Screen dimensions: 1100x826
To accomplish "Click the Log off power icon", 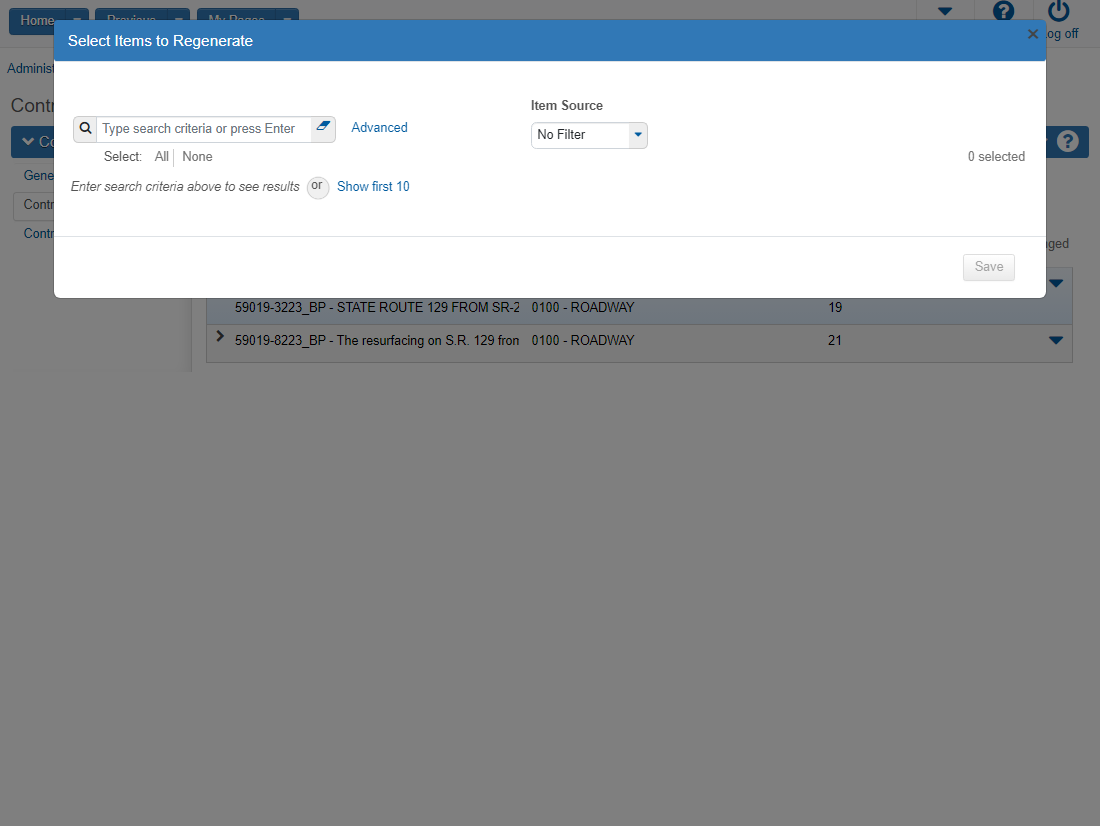I will (1058, 12).
